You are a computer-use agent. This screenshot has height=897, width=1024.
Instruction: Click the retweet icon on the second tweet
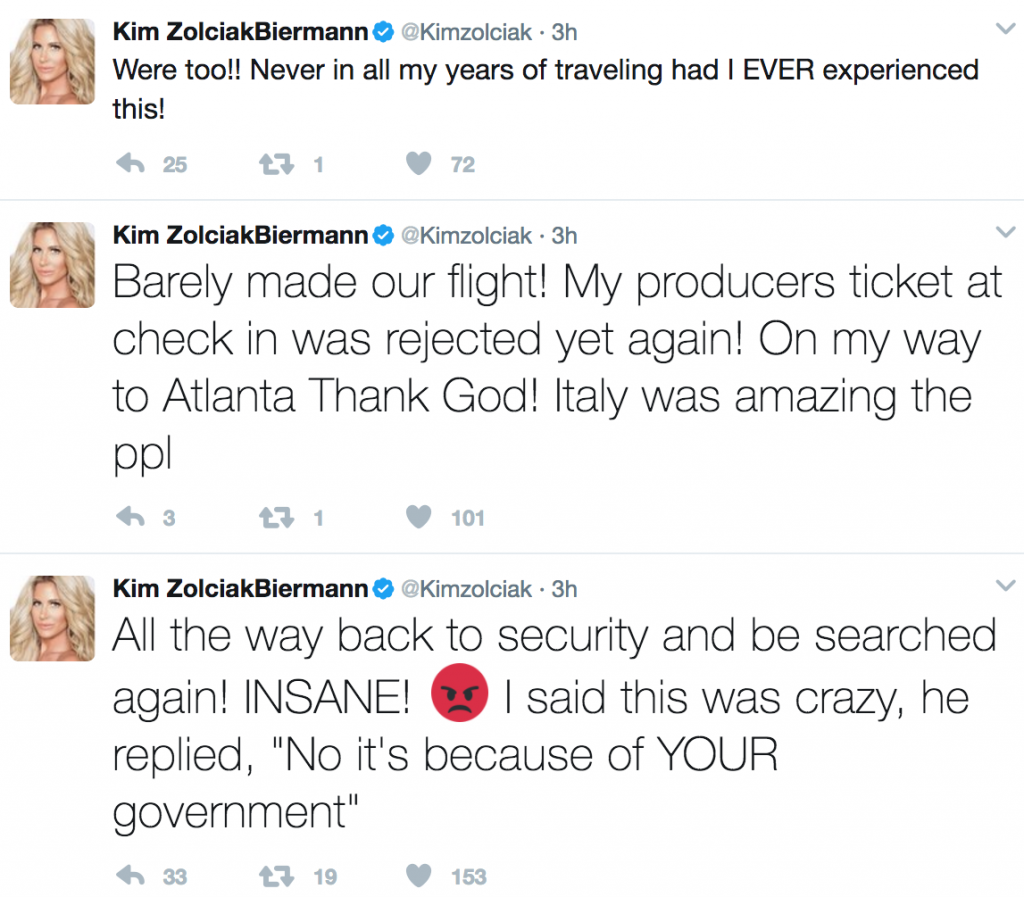278,517
